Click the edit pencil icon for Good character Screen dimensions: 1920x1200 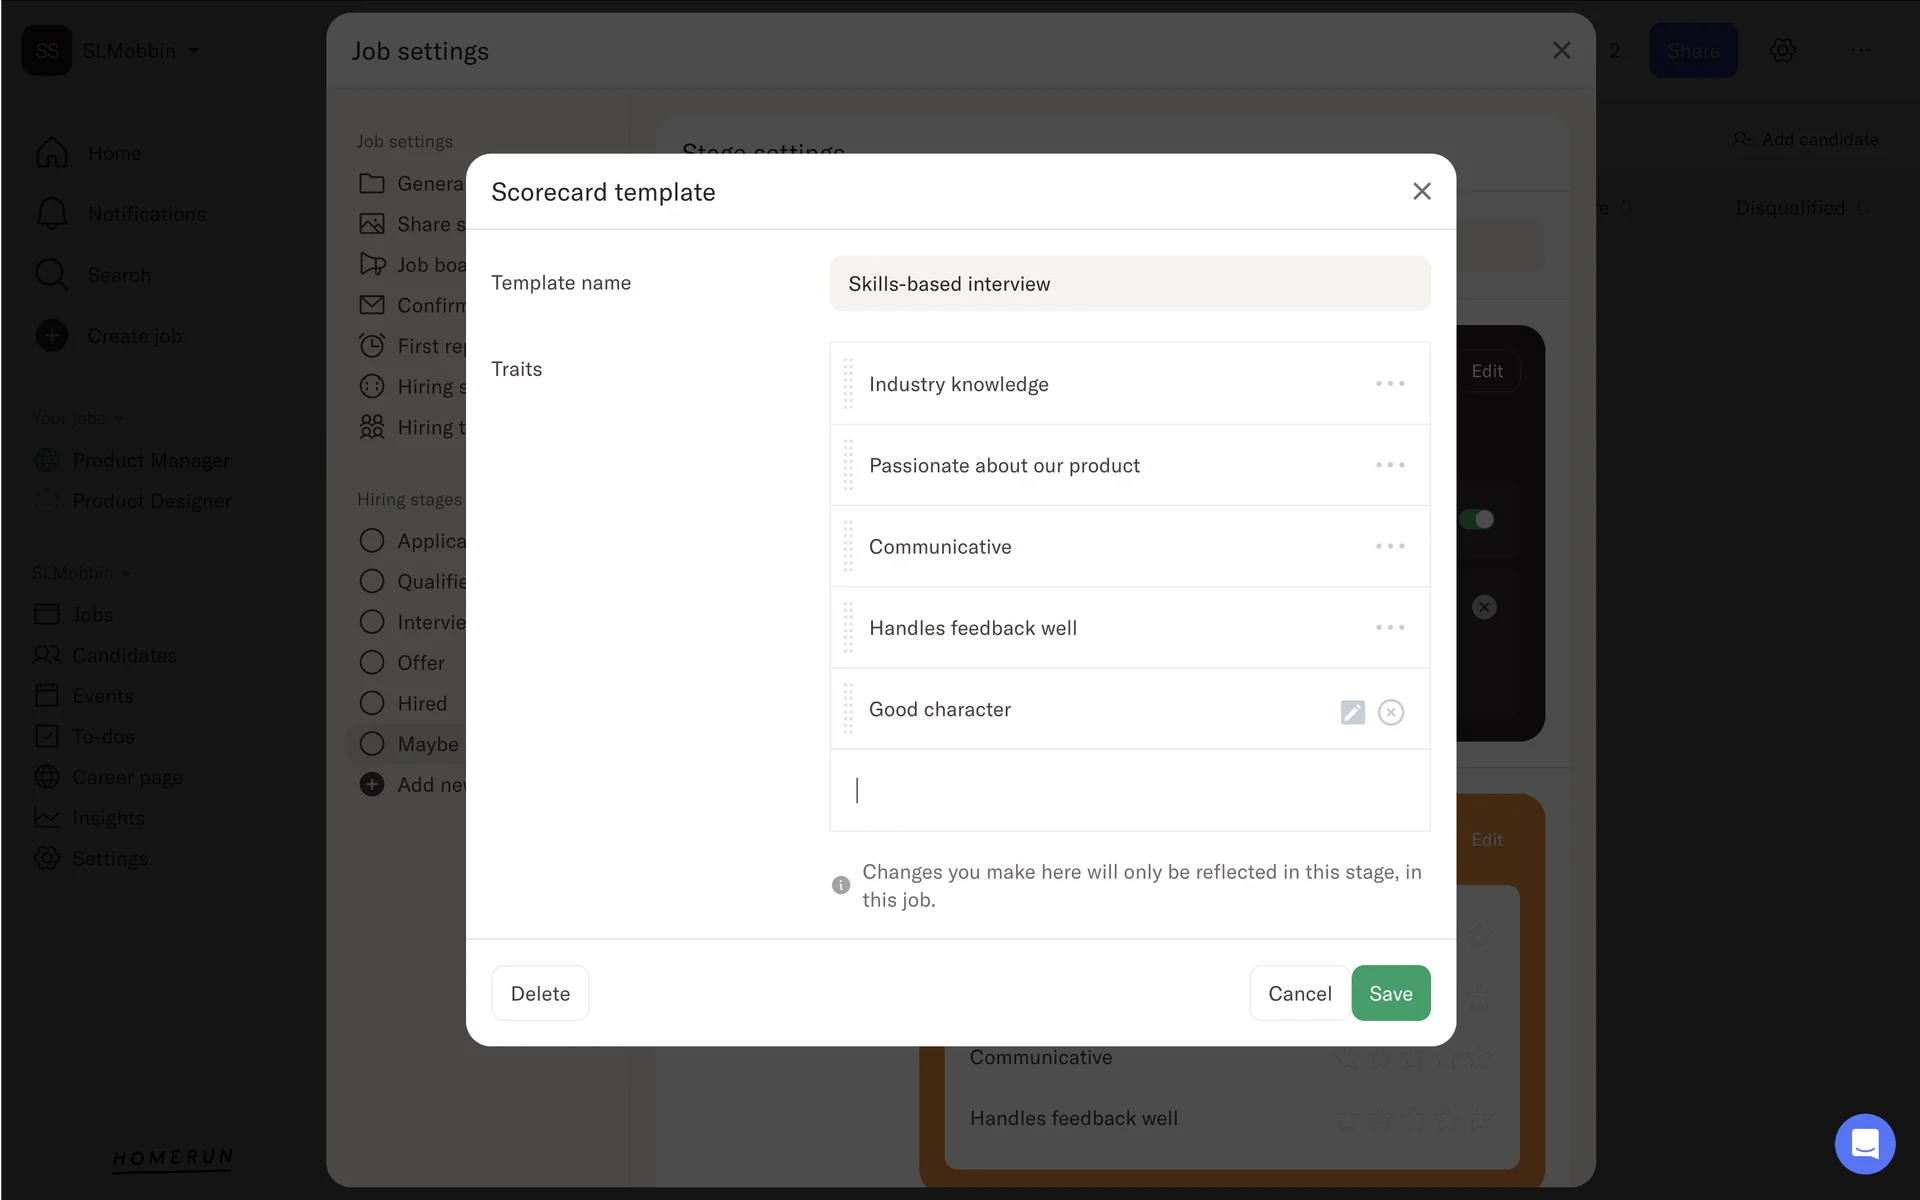(x=1352, y=712)
